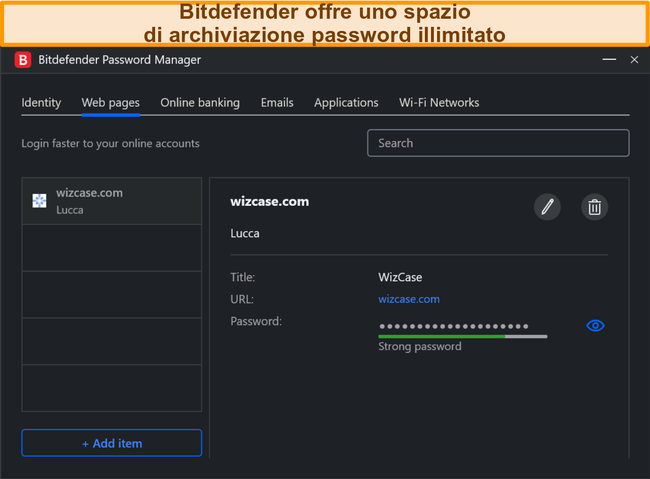The image size is (650, 479).
Task: Click the masked password dots field
Action: click(x=453, y=326)
